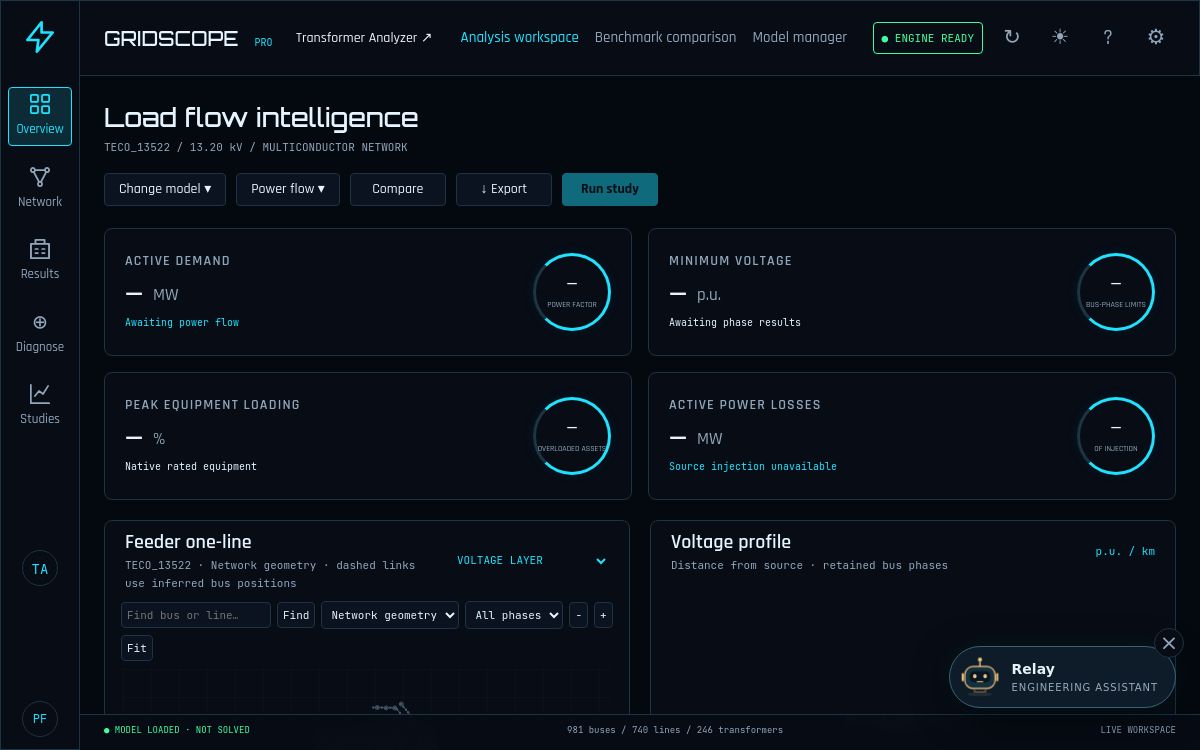
Task: Open help via question mark icon
Action: (1108, 37)
